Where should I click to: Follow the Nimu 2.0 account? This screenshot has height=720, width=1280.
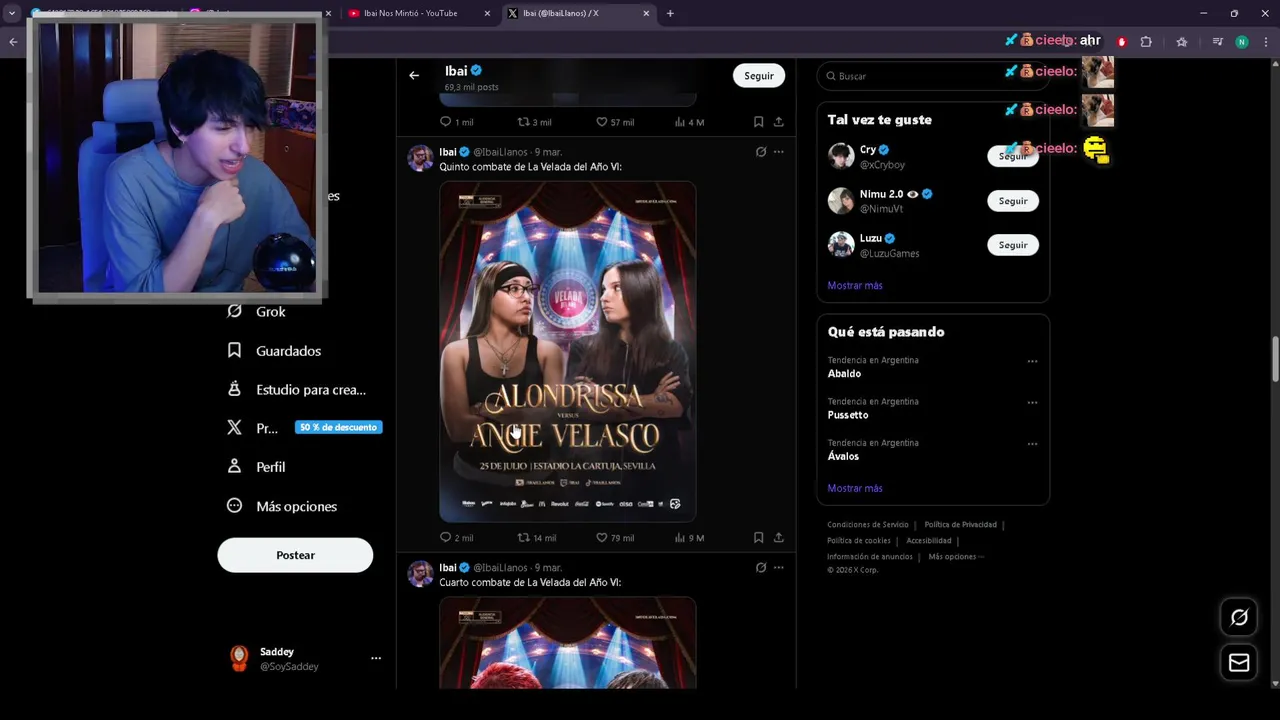pos(1013,201)
